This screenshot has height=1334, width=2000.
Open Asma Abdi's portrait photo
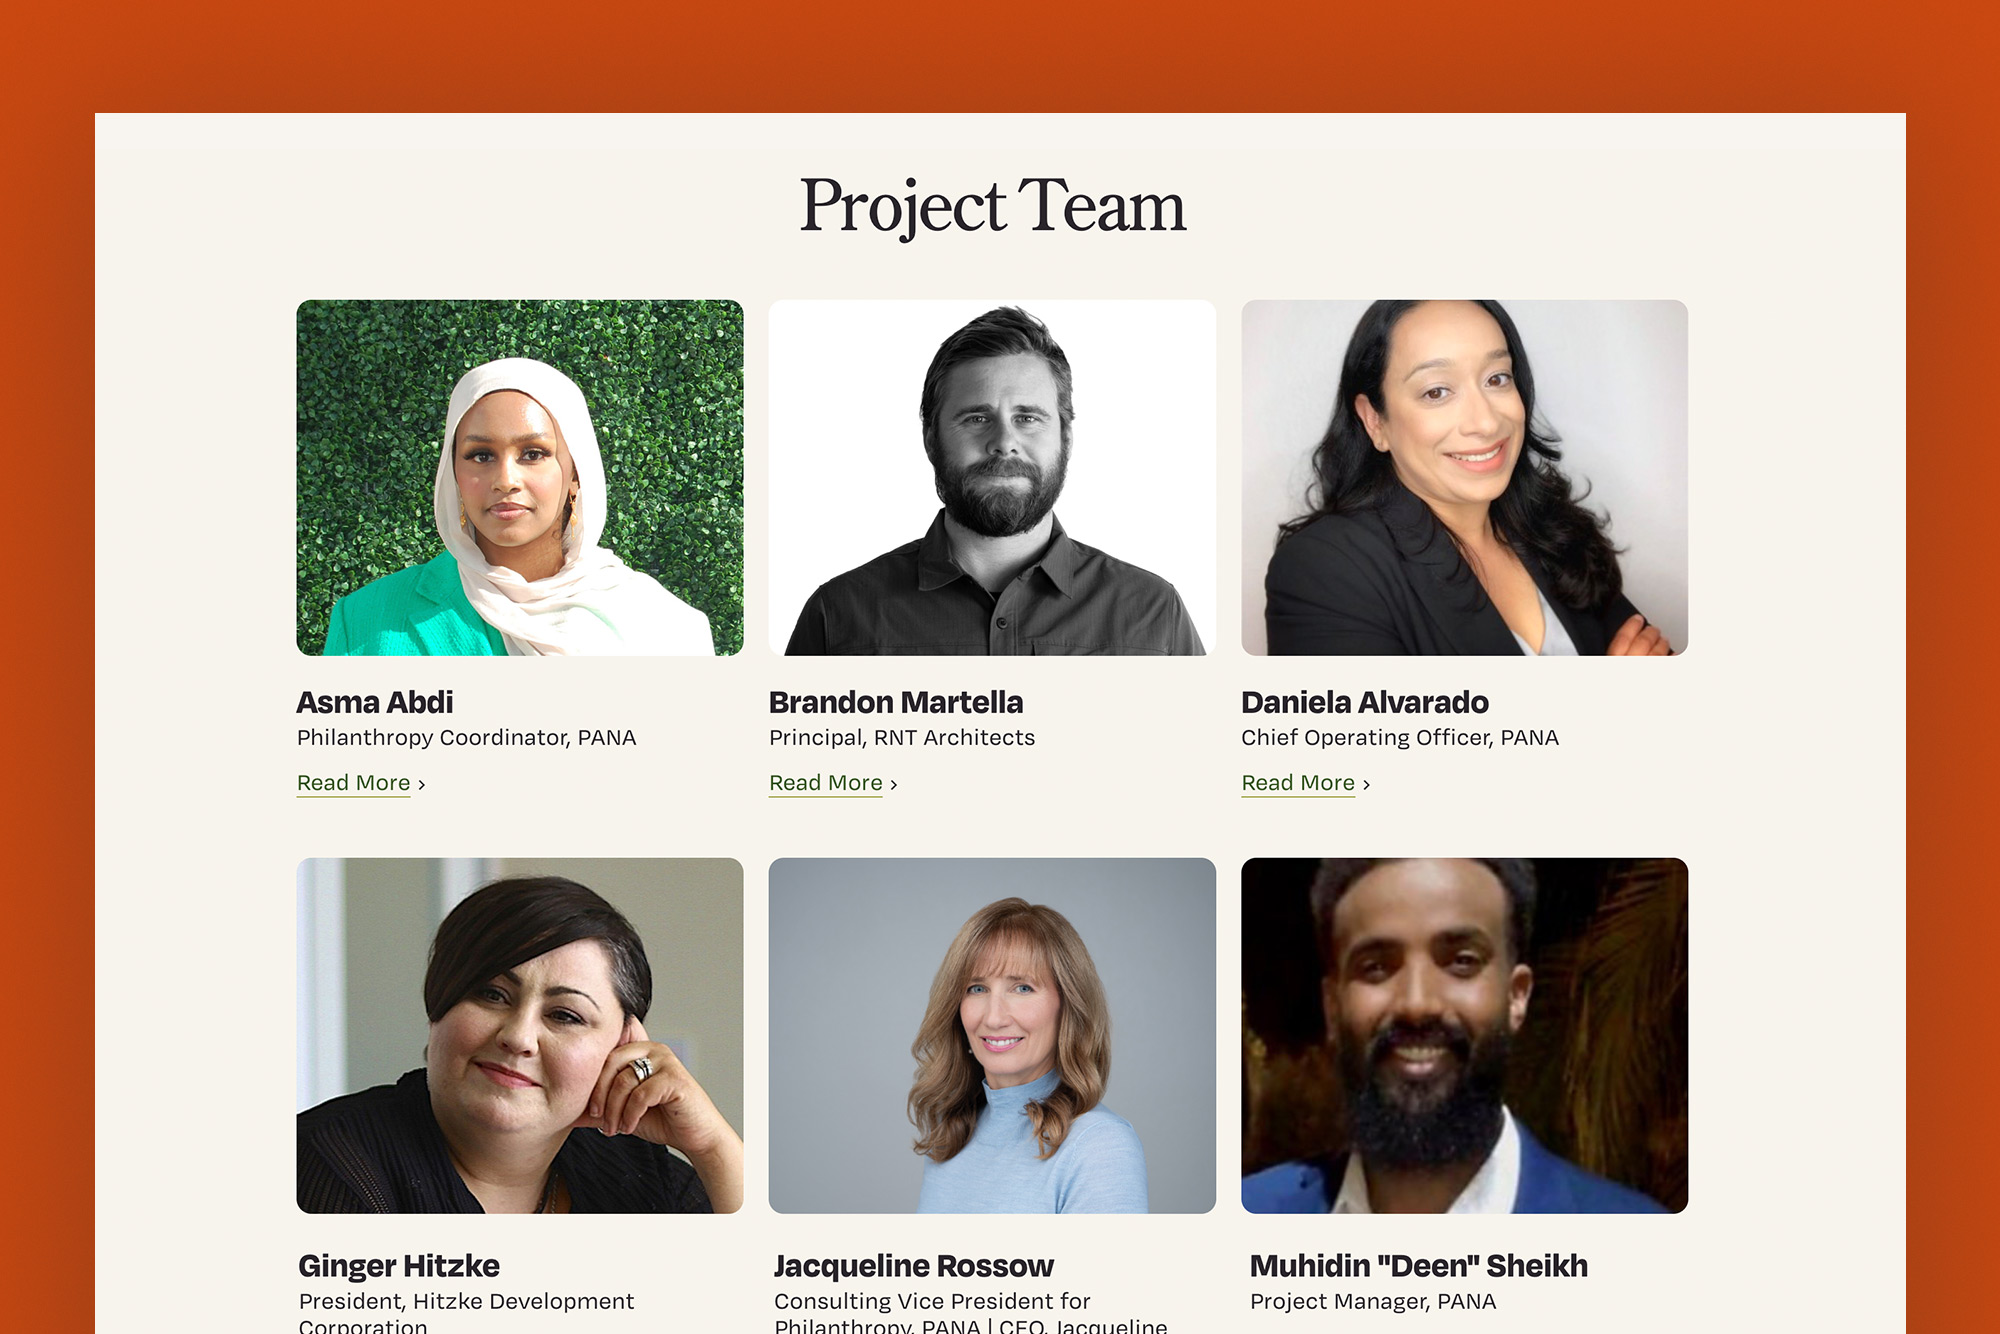(520, 478)
